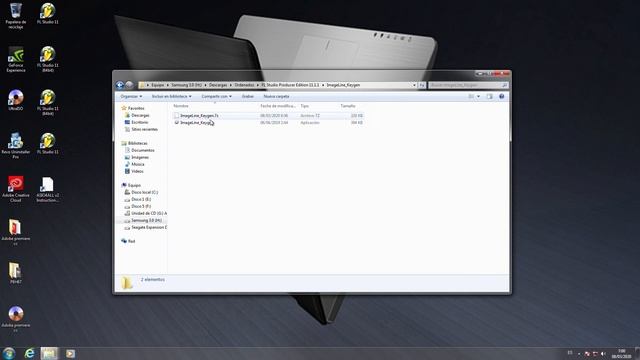Launch Internet Explorer from taskbar

[x=29, y=353]
